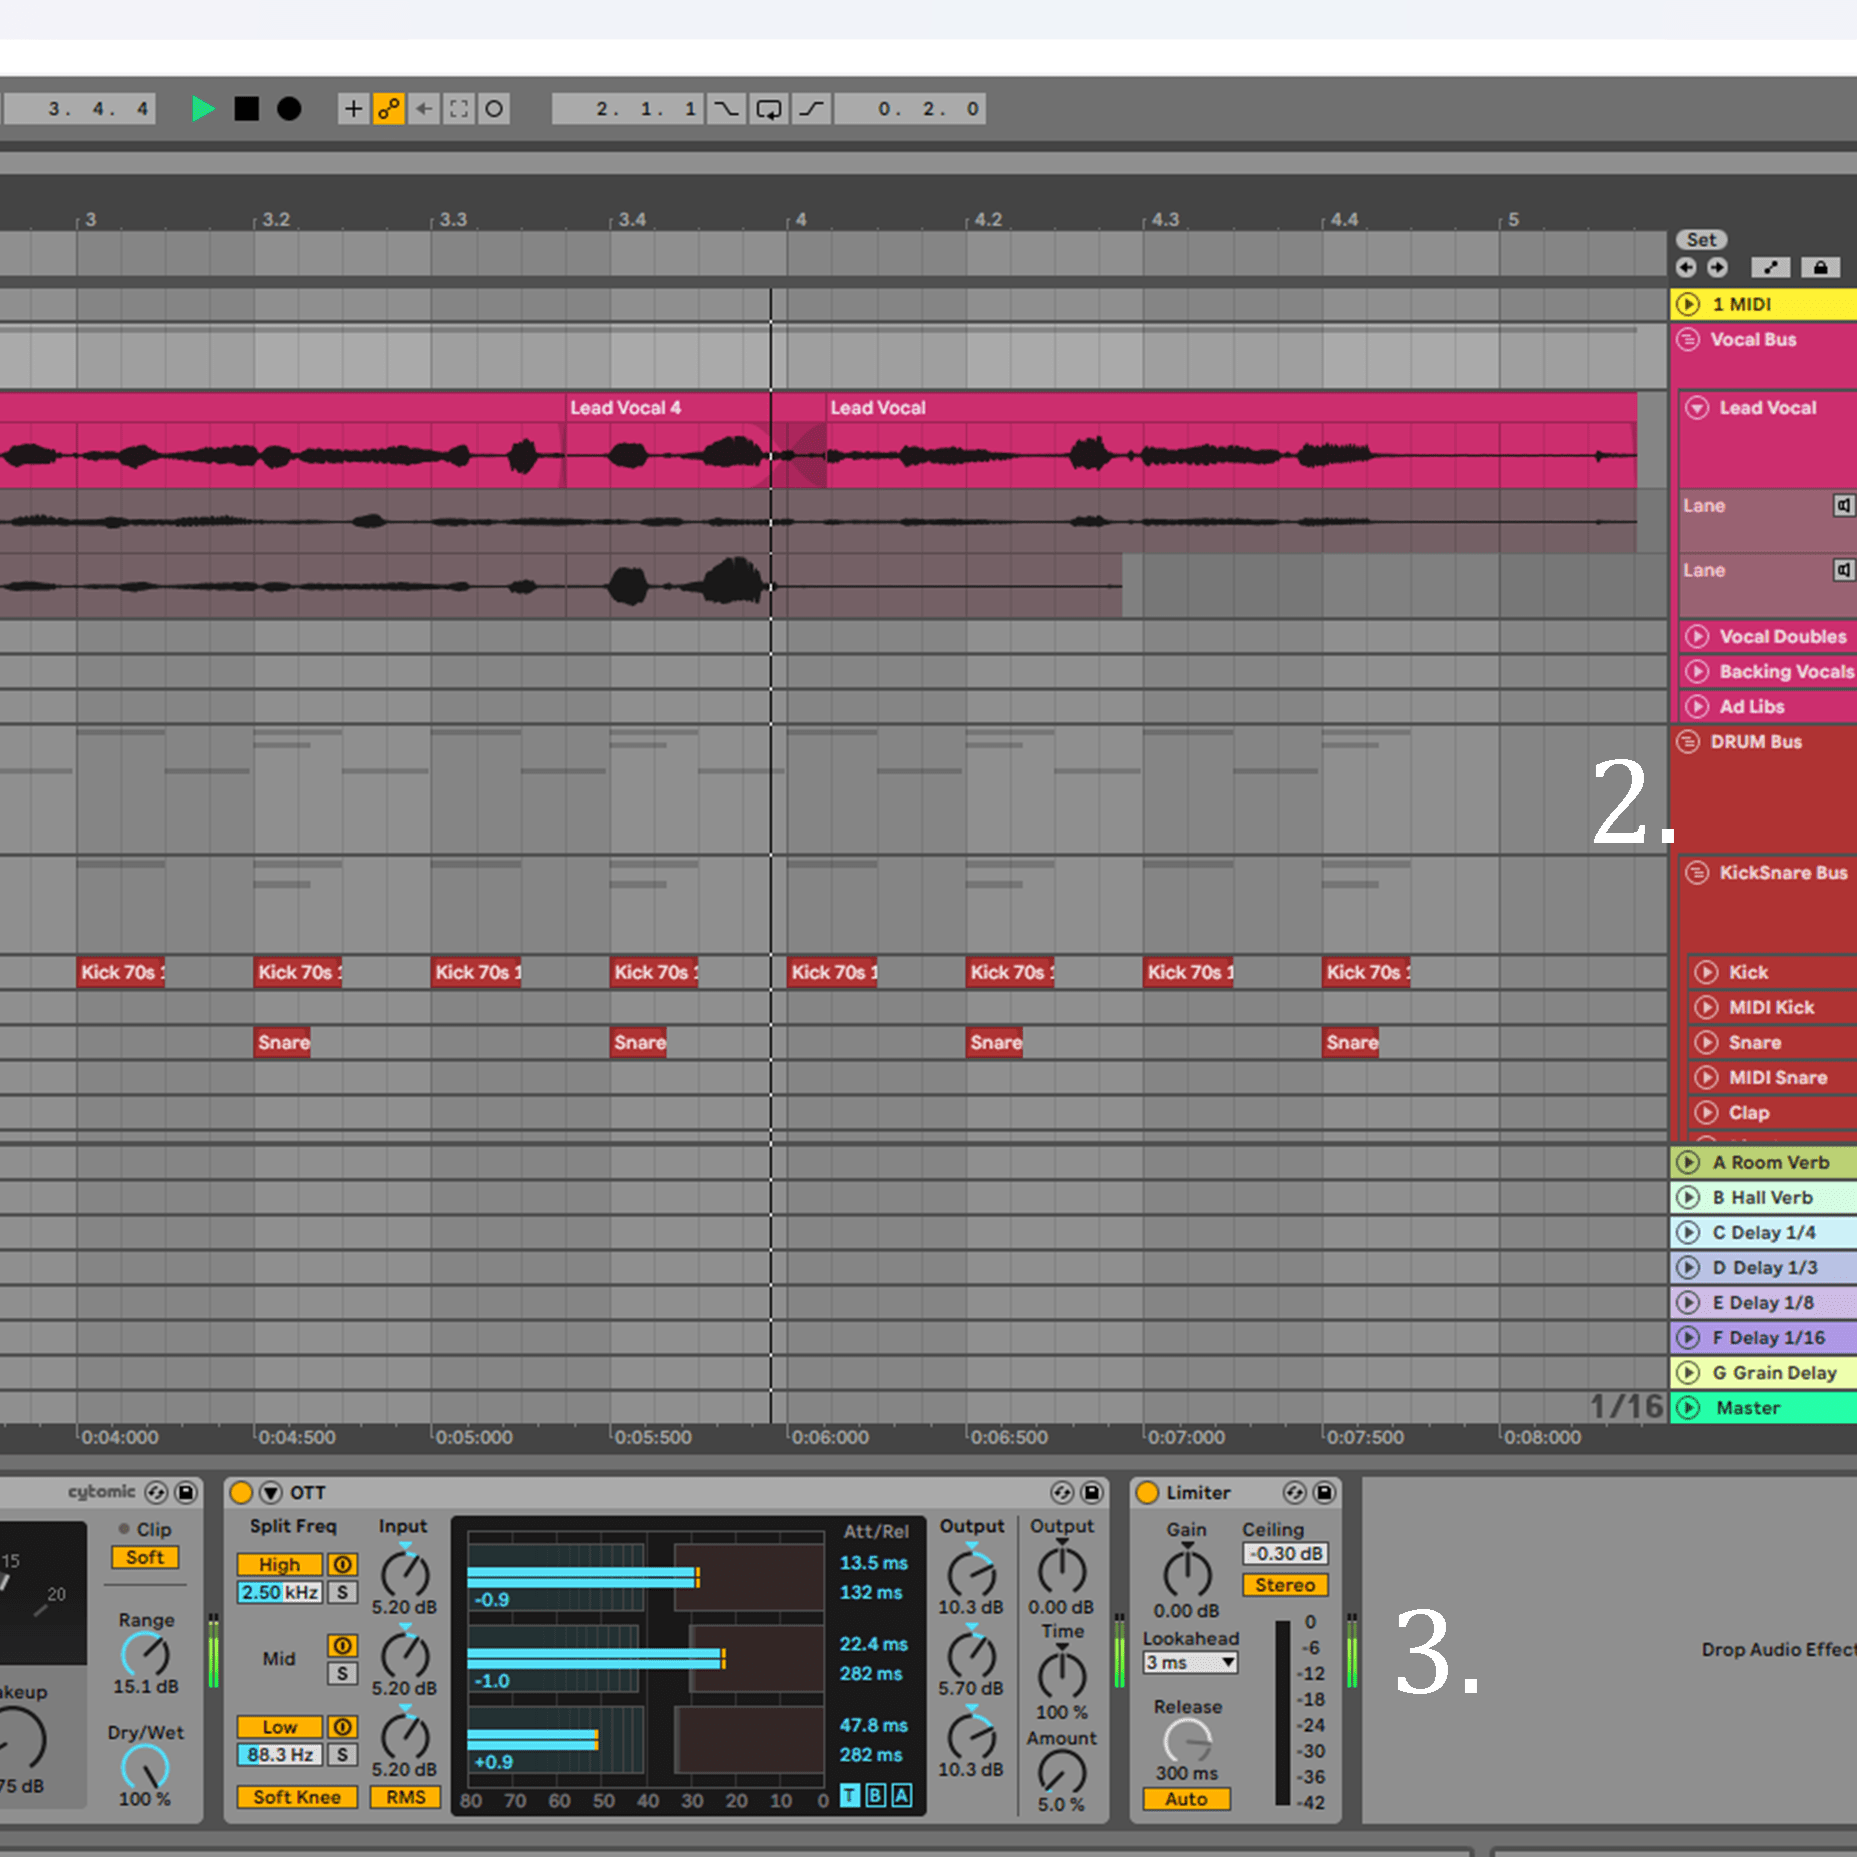
Task: Click the Punch-In switch near the loop controls
Action: click(x=727, y=108)
